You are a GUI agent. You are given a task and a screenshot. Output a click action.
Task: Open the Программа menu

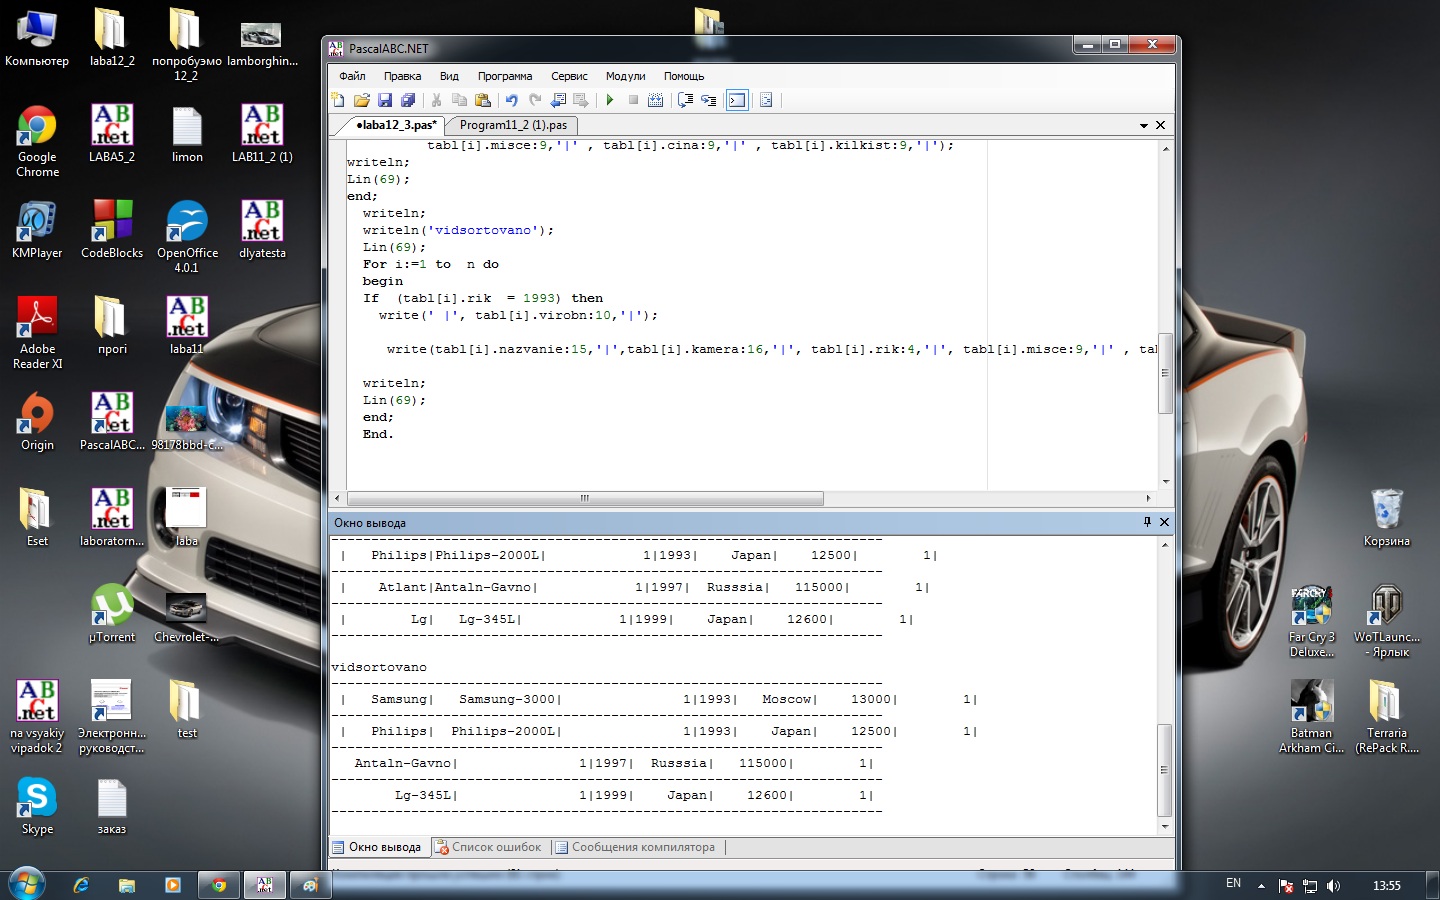(x=504, y=76)
